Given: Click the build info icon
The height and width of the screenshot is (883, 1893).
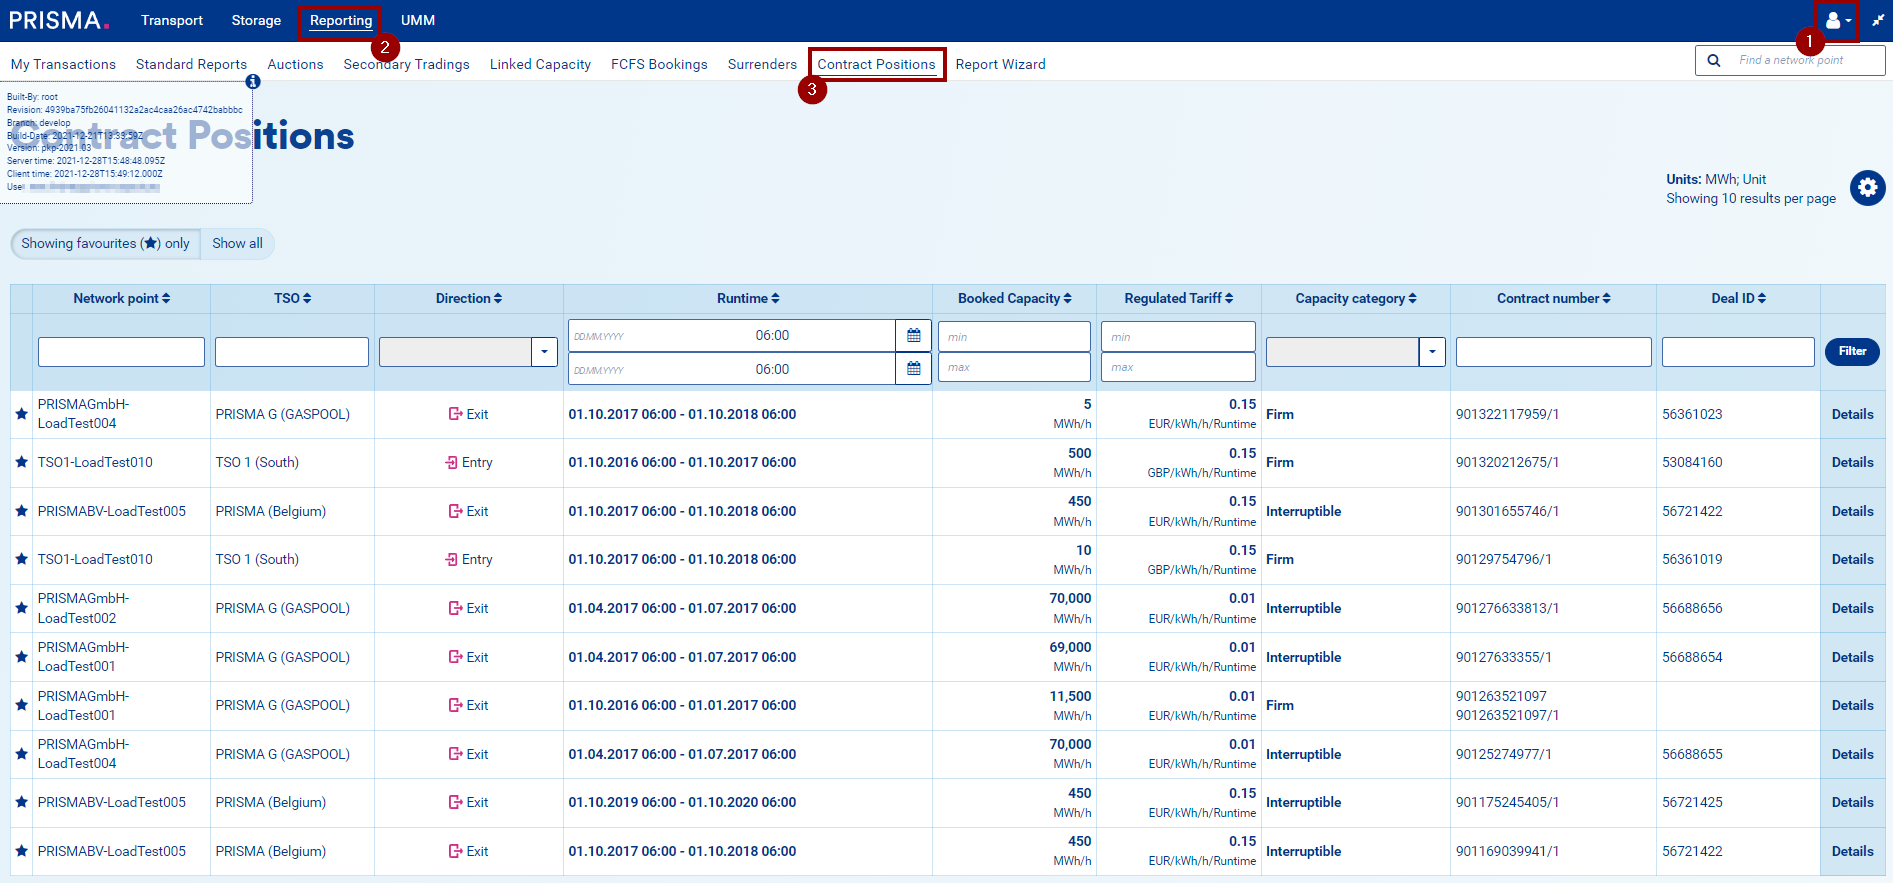Looking at the screenshot, I should coord(253,82).
